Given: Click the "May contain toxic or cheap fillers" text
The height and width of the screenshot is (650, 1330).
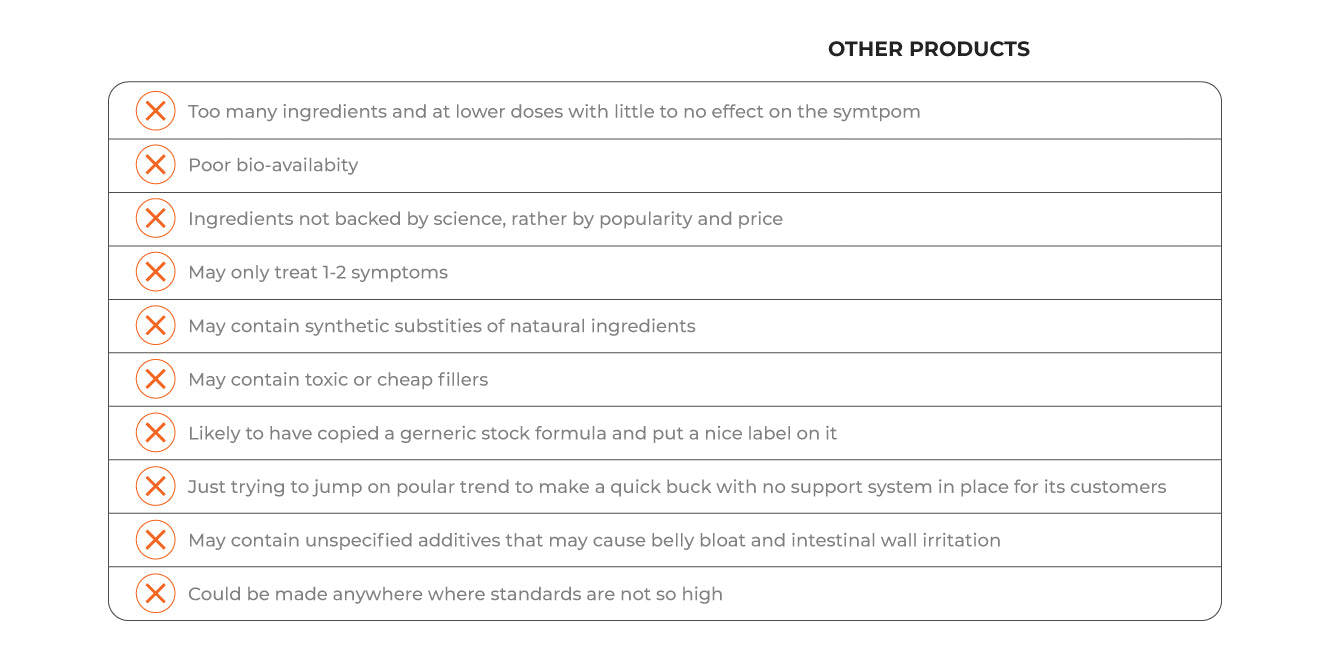Looking at the screenshot, I should click(x=338, y=379).
